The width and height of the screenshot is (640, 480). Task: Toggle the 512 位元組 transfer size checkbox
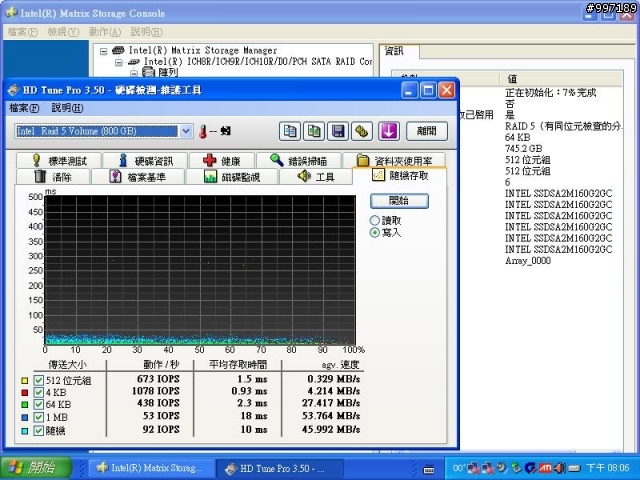click(x=38, y=380)
